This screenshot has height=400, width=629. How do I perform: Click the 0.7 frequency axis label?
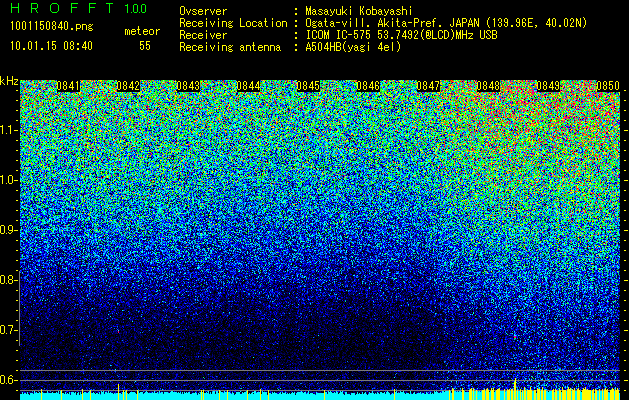click(8, 330)
